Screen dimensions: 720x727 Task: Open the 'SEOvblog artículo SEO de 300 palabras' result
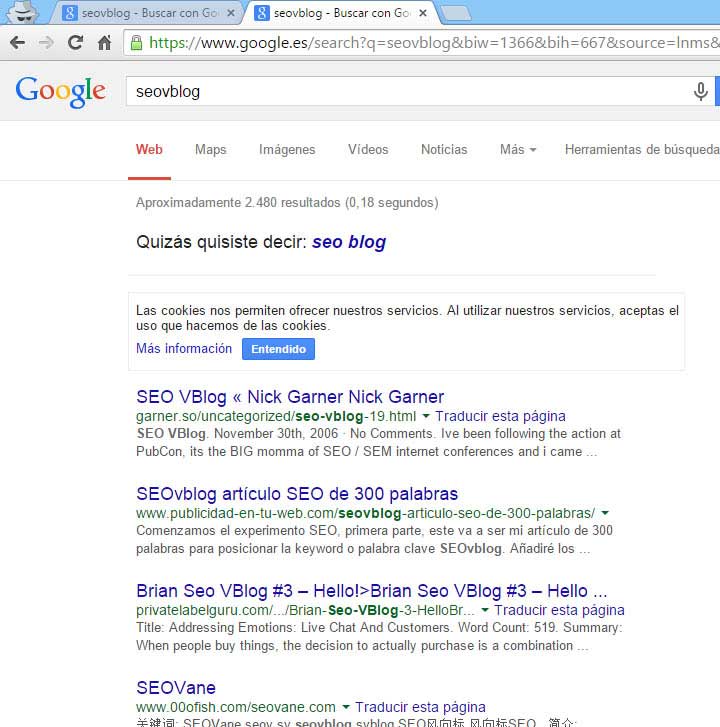(x=297, y=494)
